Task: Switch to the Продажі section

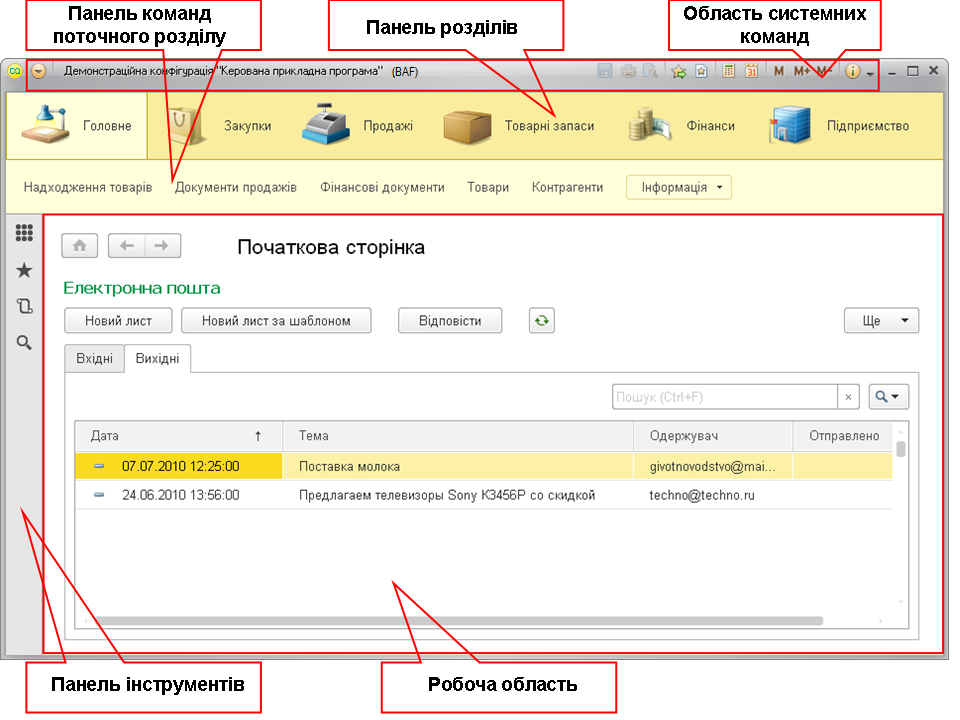Action: tap(358, 126)
